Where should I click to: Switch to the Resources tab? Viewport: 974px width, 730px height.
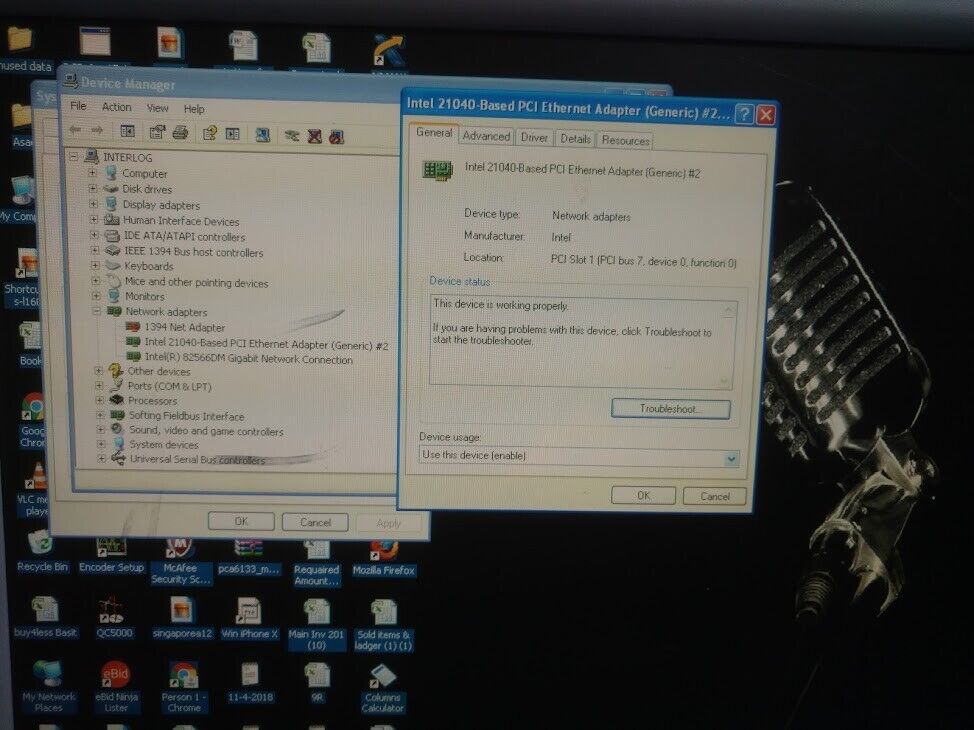click(625, 140)
